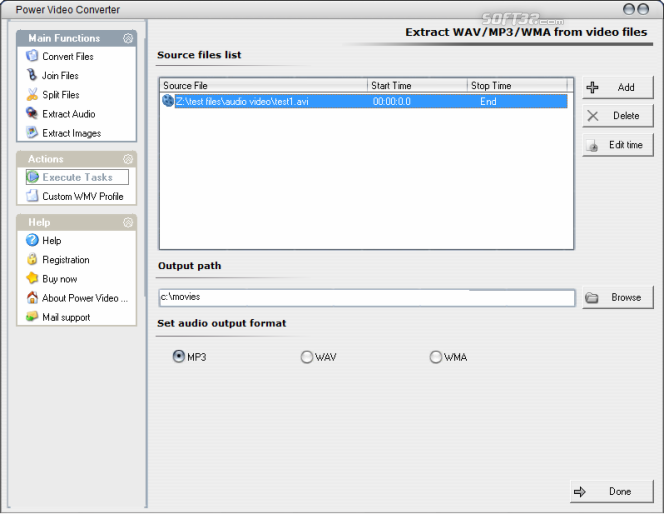Click the Edit time document icon
This screenshot has height=514, width=664.
(x=592, y=146)
